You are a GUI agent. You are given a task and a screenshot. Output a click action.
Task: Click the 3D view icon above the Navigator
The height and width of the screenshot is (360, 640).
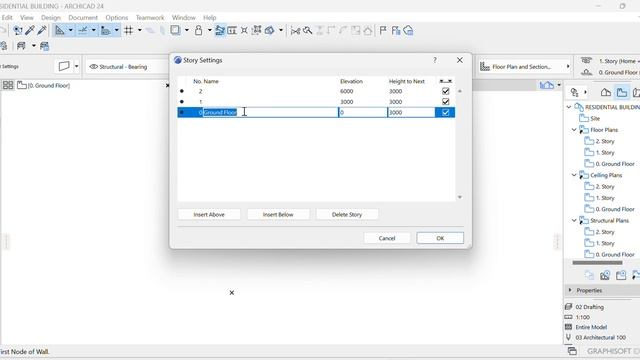(547, 85)
